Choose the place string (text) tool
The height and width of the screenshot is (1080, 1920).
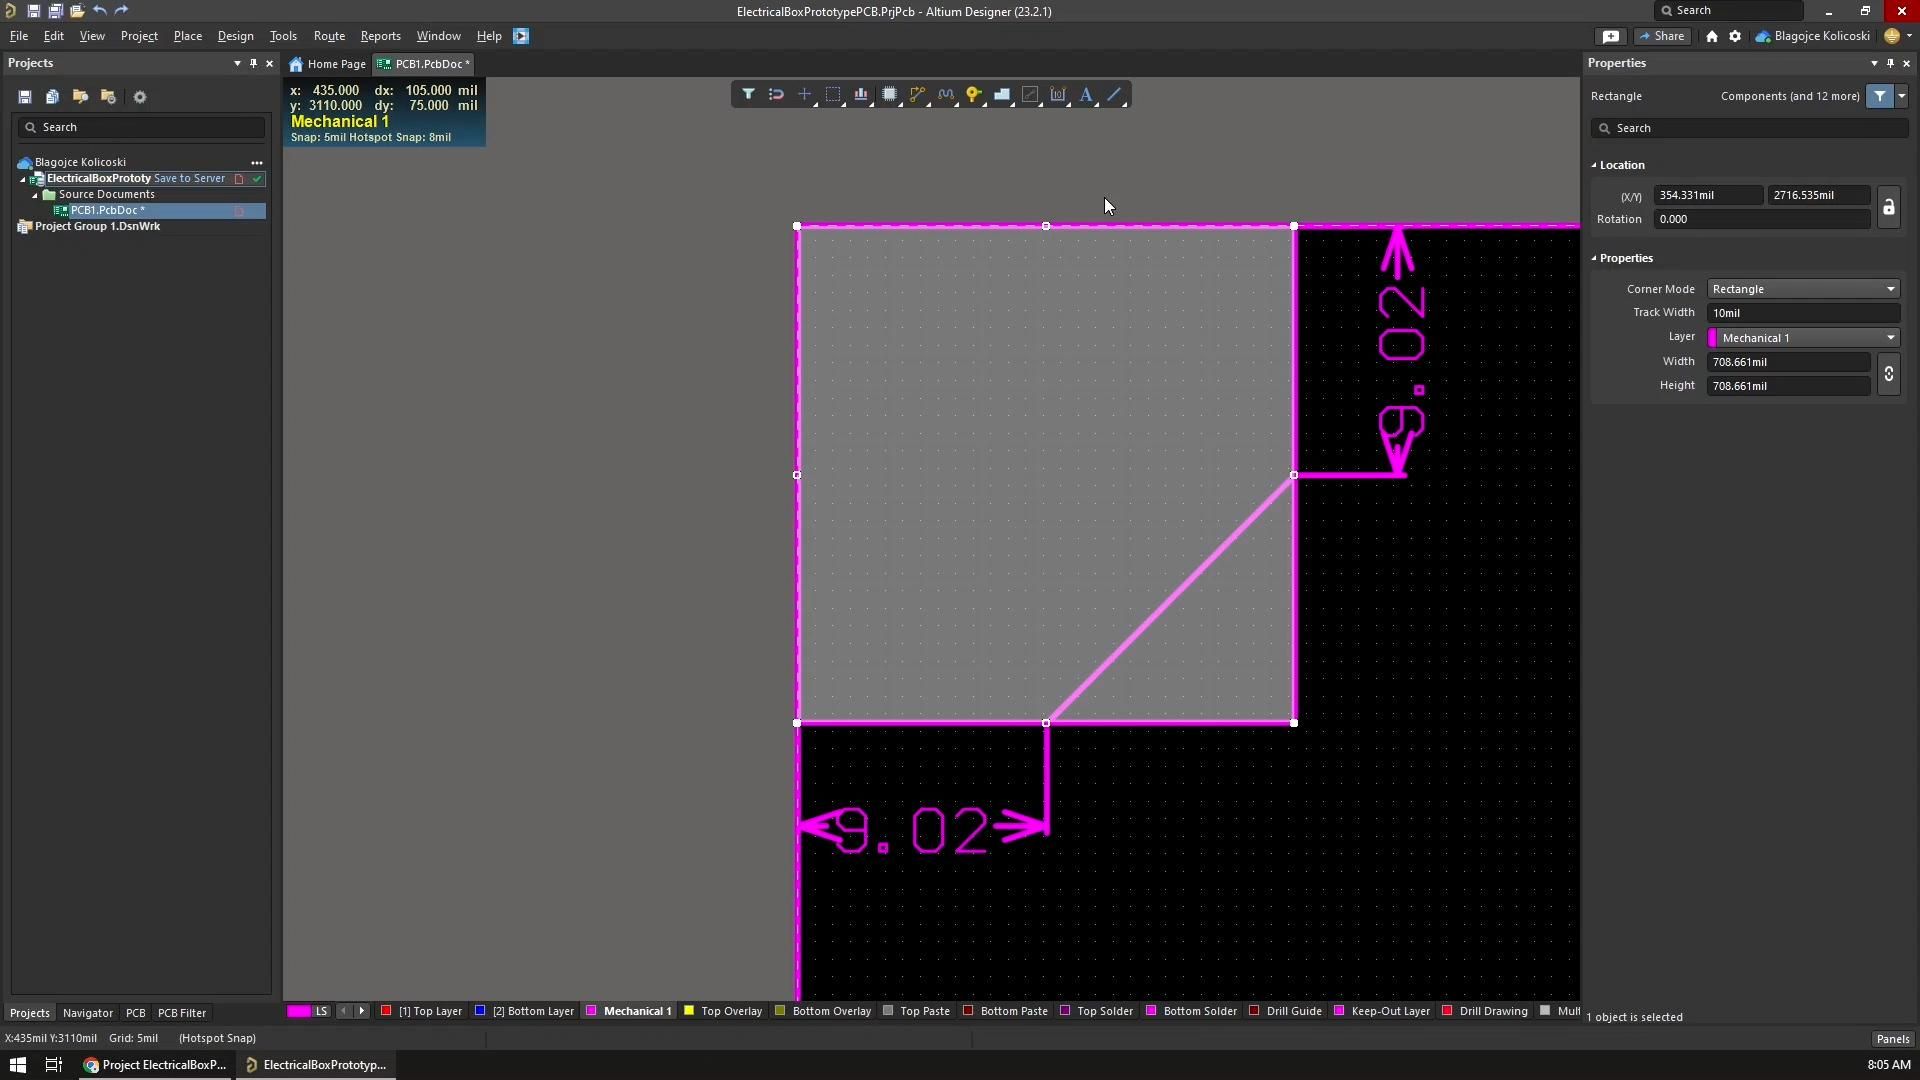1087,94
